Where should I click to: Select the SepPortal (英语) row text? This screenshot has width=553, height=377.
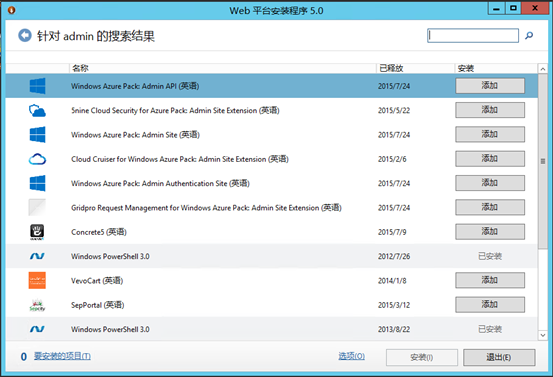point(98,305)
